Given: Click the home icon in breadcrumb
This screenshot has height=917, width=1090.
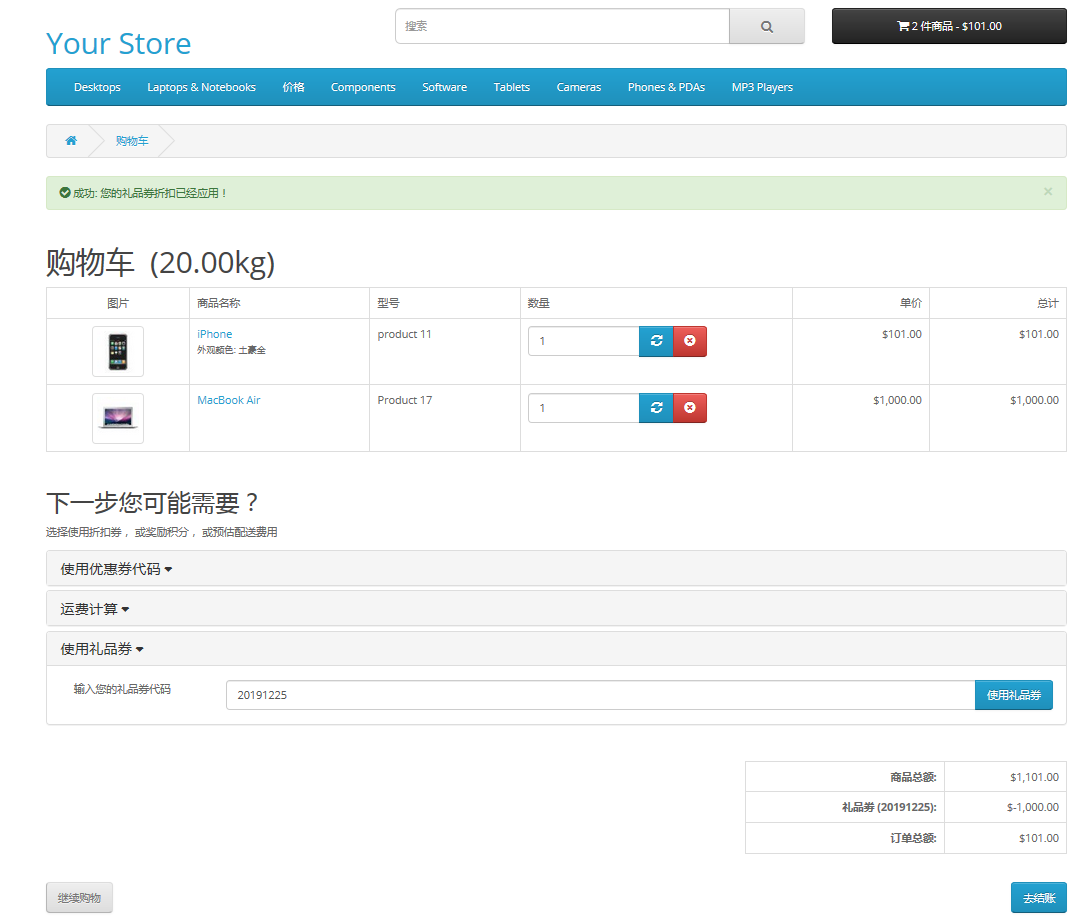Looking at the screenshot, I should (x=71, y=140).
